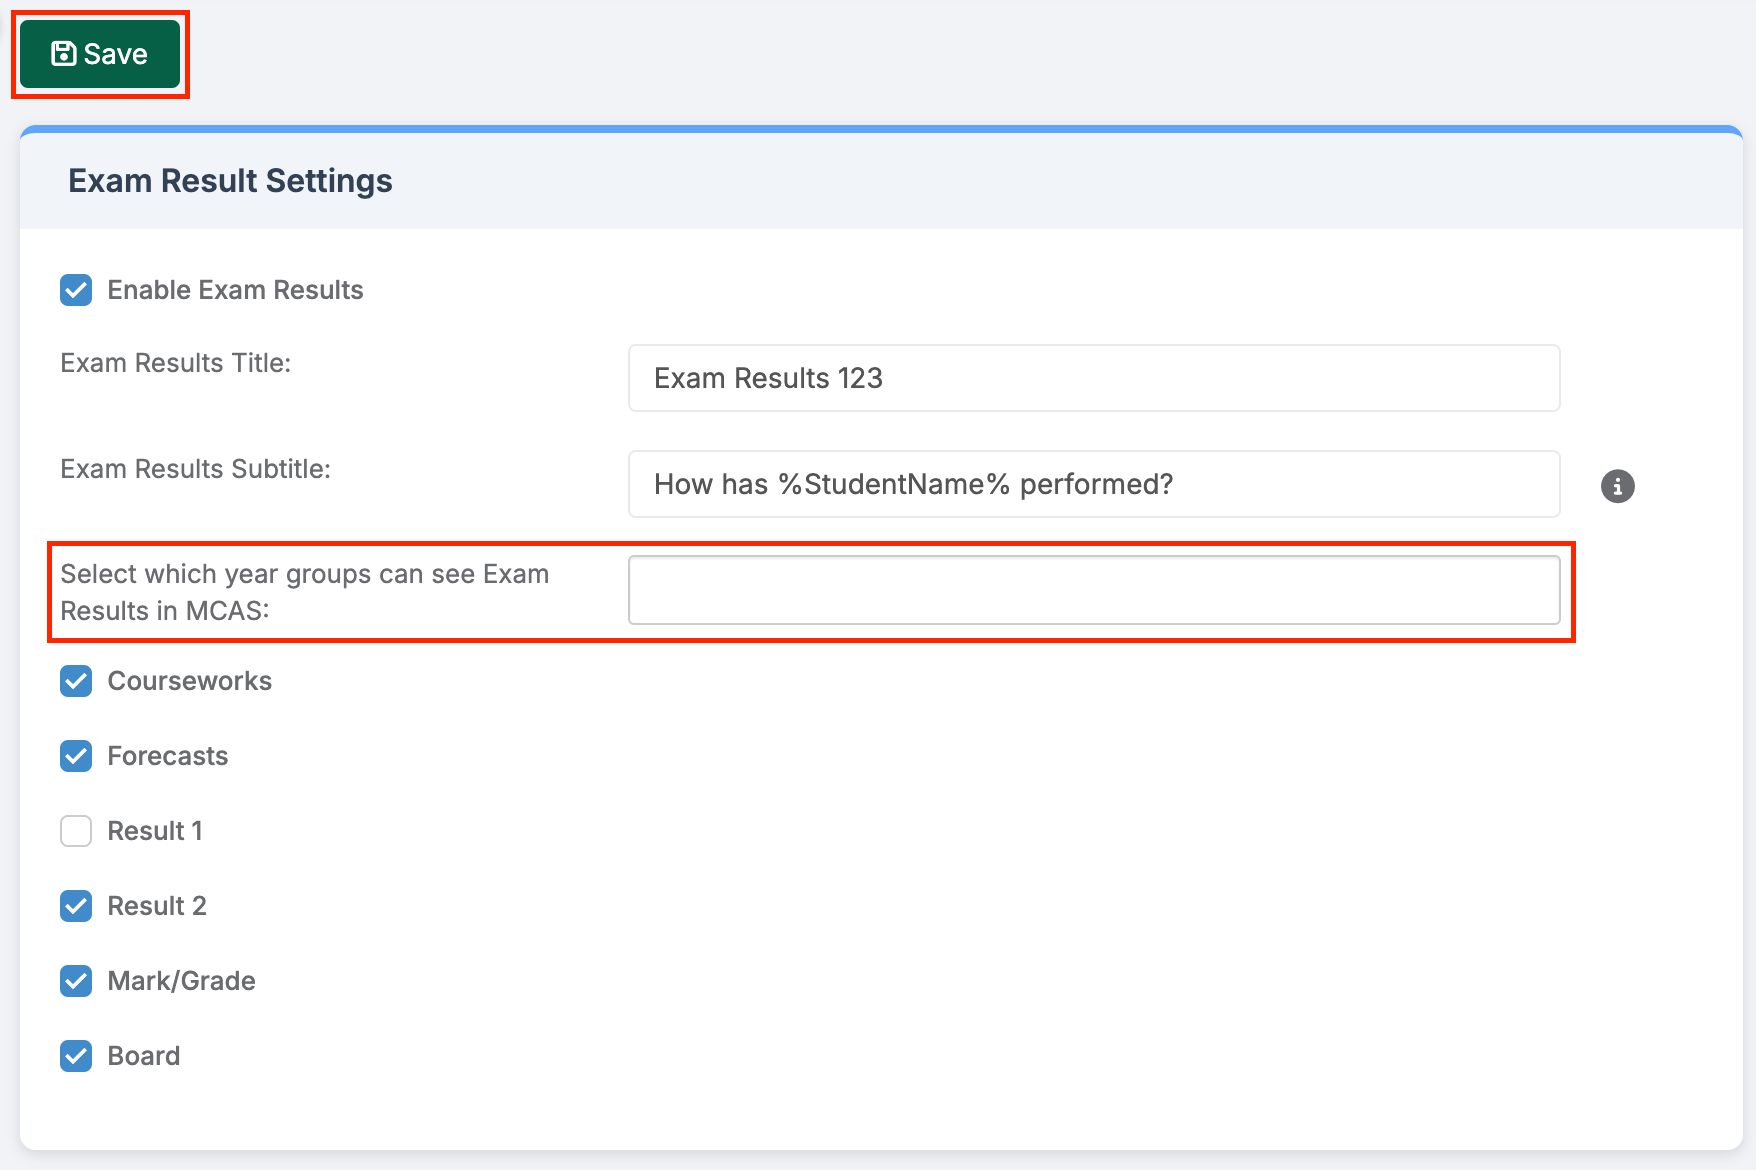The height and width of the screenshot is (1170, 1756).
Task: Disable the Forecasts checkbox
Action: 76,756
